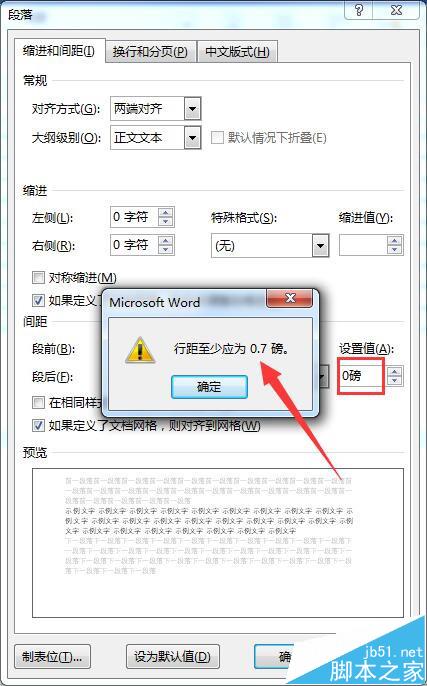Close the Microsoft Word alert popup

click(x=290, y=299)
